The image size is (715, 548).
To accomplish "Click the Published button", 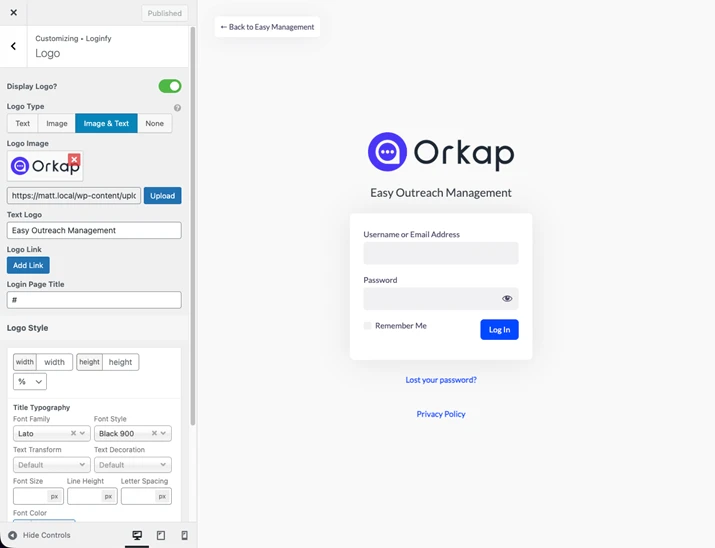I will click(x=165, y=13).
